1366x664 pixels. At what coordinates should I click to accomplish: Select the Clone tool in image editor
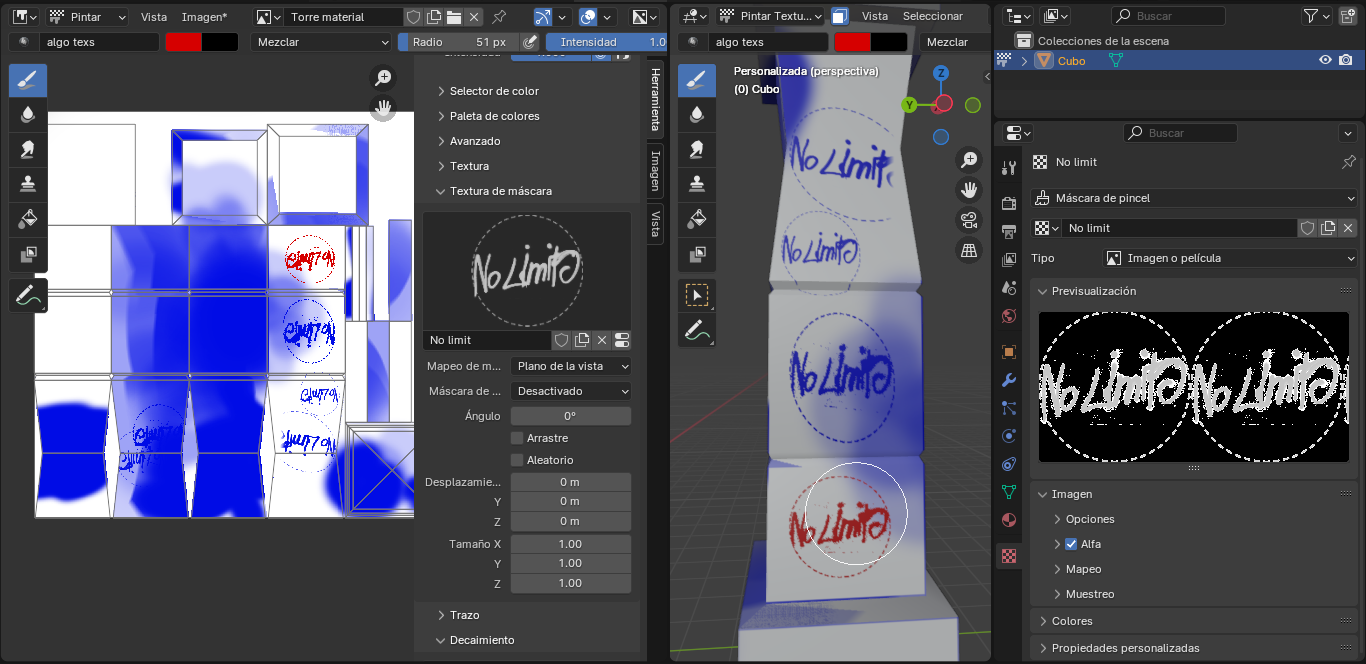pyautogui.click(x=28, y=183)
